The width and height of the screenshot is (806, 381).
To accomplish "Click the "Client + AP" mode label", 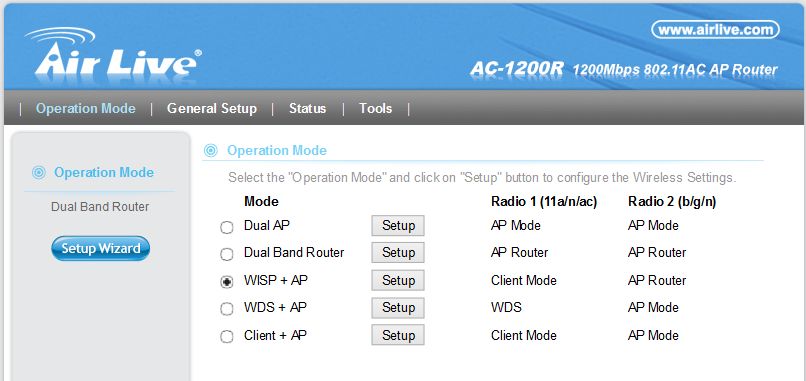I will pos(276,335).
